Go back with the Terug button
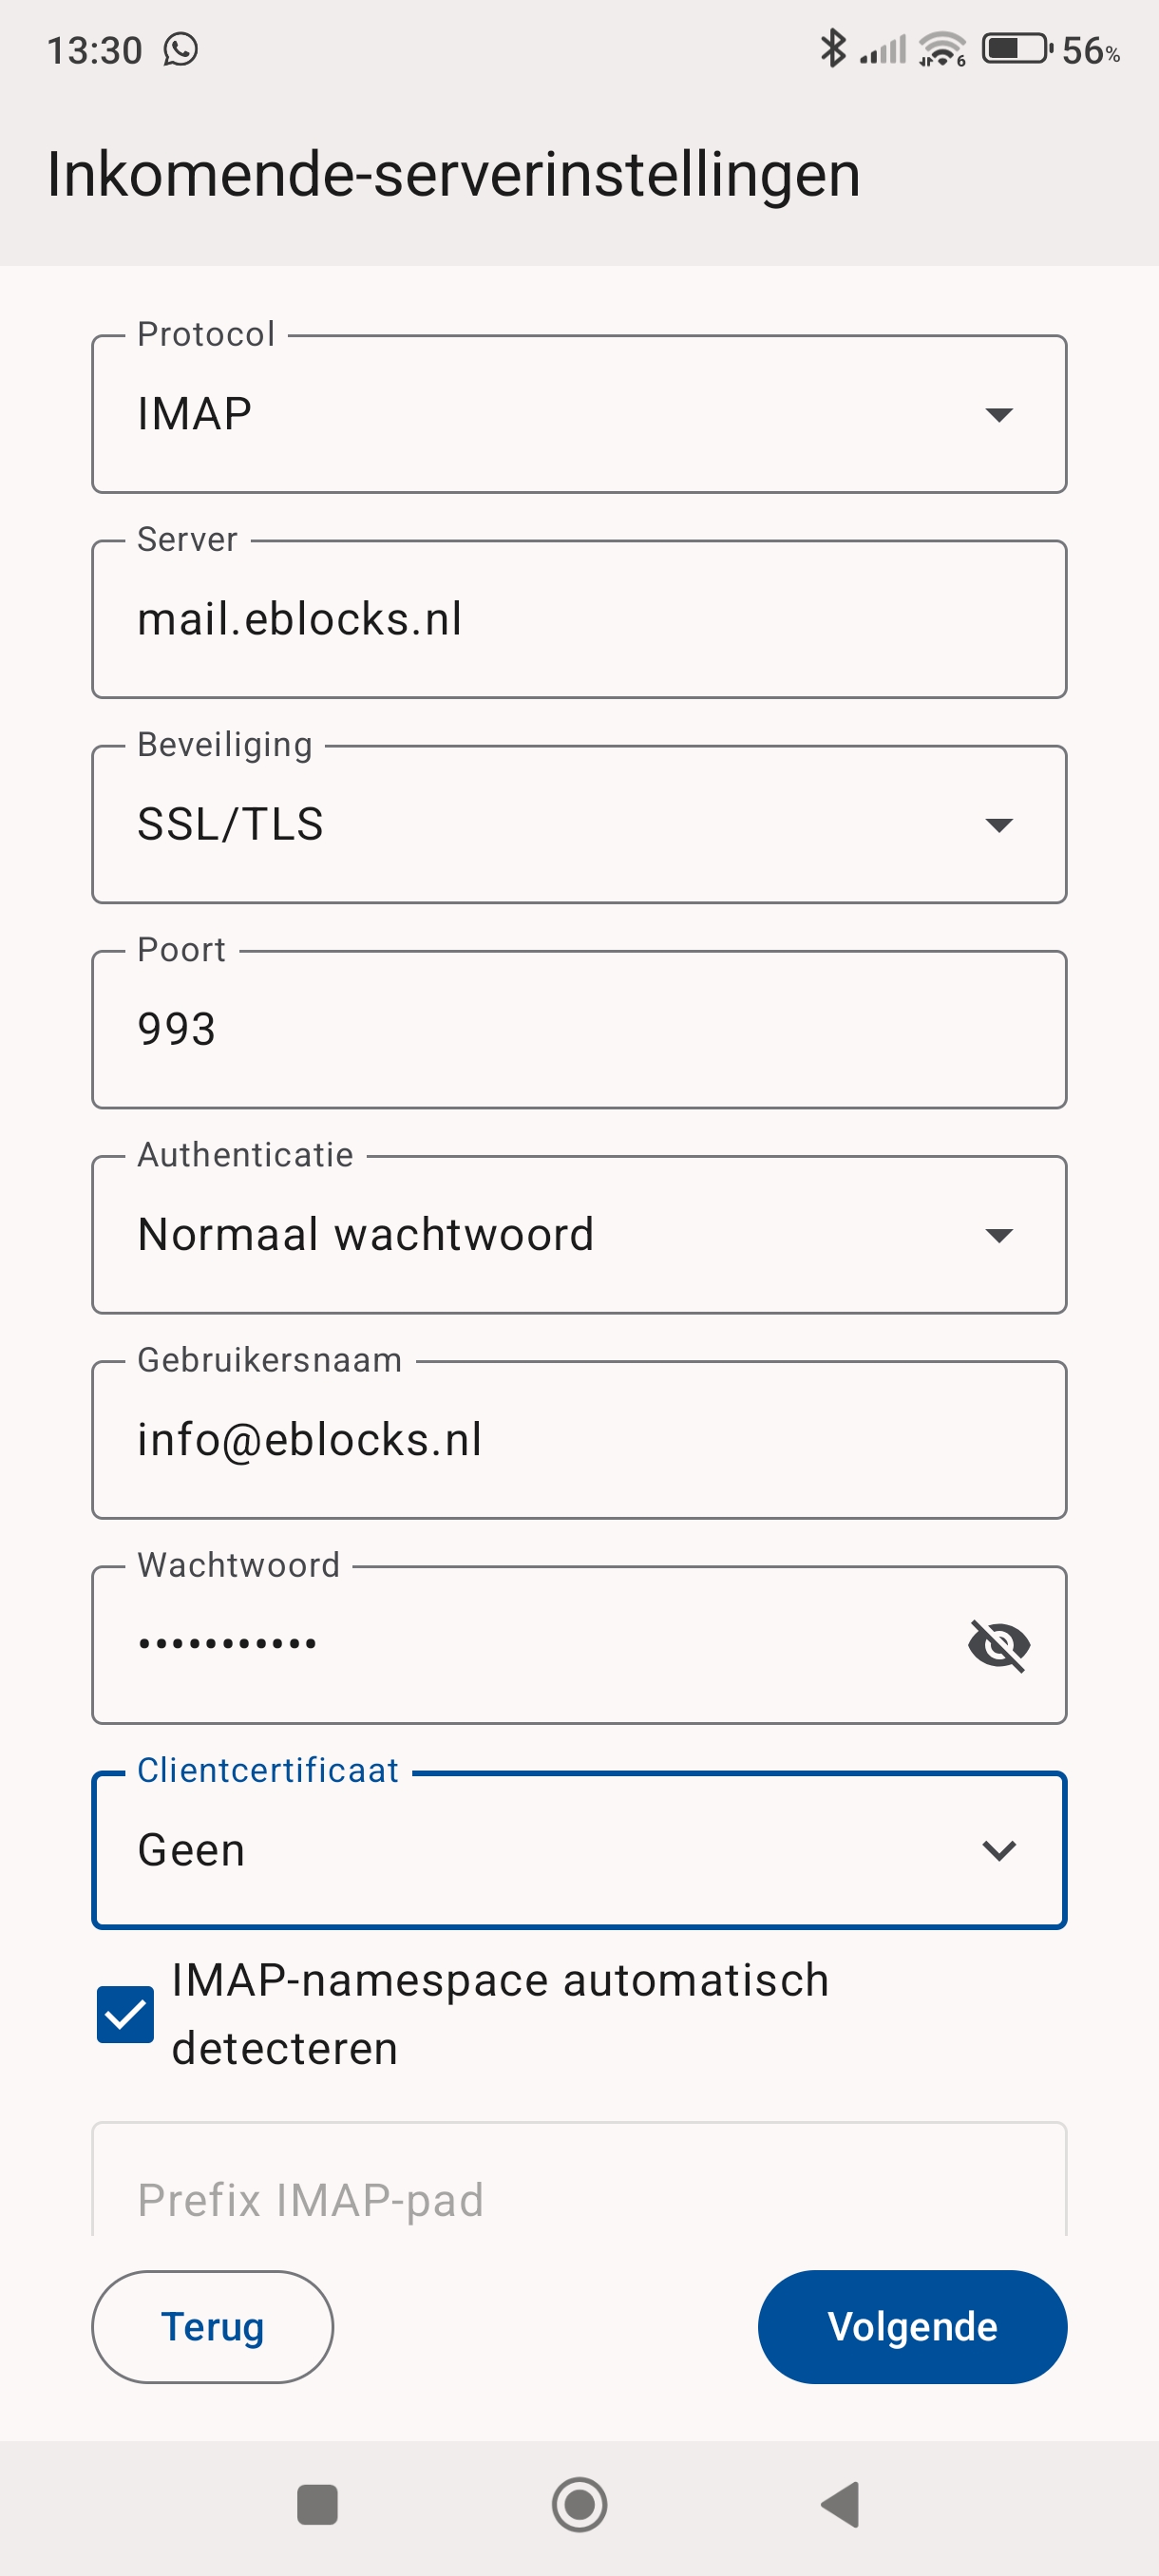Image resolution: width=1159 pixels, height=2576 pixels. (x=212, y=2326)
